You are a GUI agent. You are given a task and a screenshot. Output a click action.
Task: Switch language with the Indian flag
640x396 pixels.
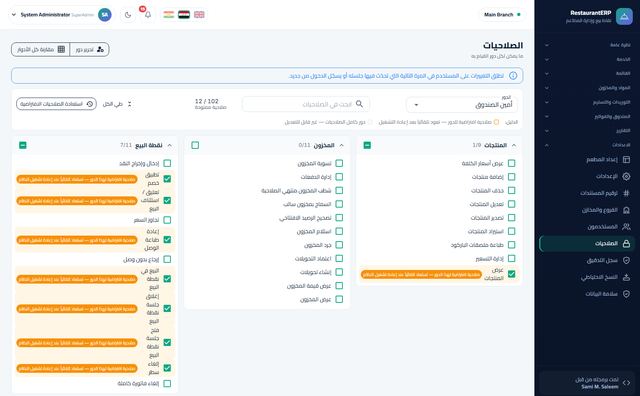tap(169, 15)
